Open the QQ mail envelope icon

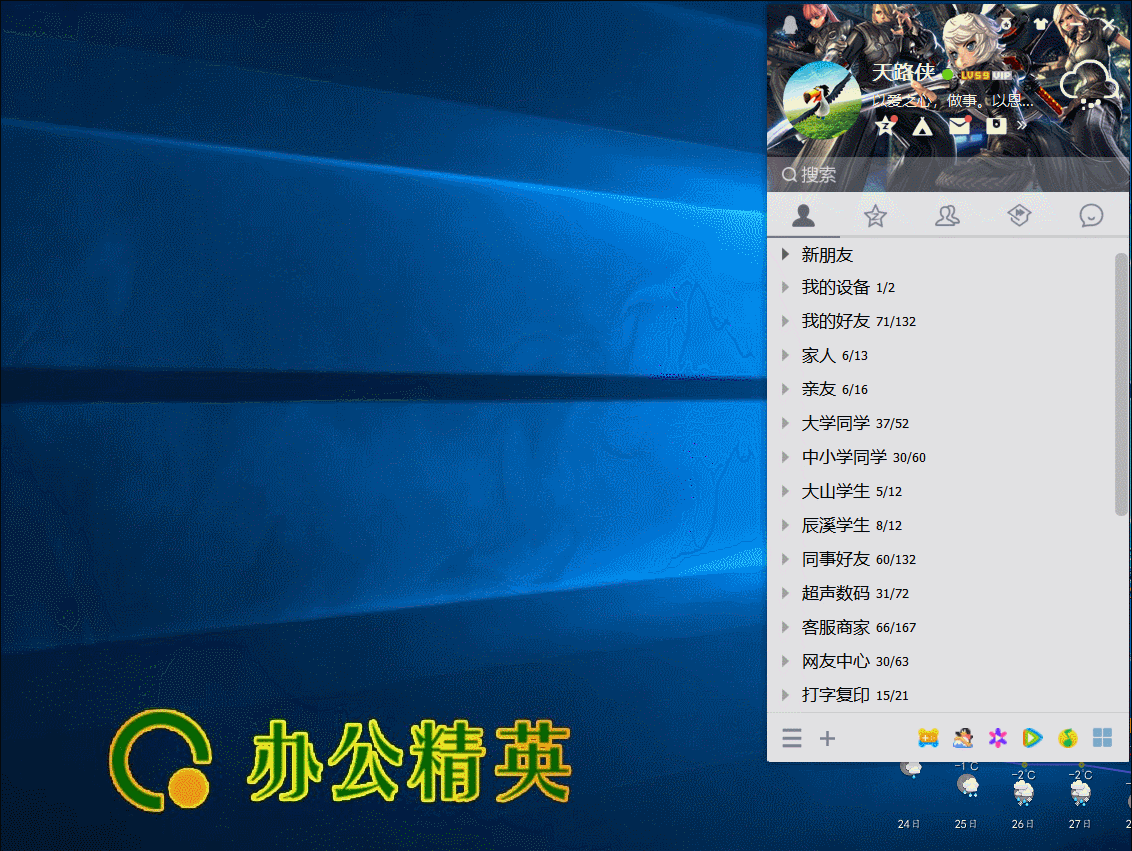pyautogui.click(x=959, y=126)
